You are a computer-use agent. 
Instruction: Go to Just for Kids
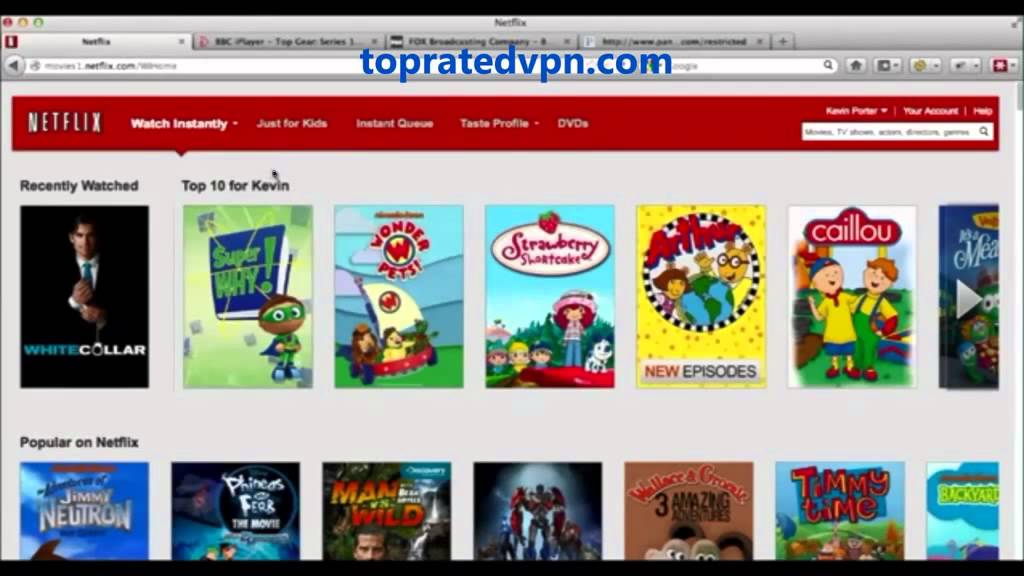coord(292,123)
